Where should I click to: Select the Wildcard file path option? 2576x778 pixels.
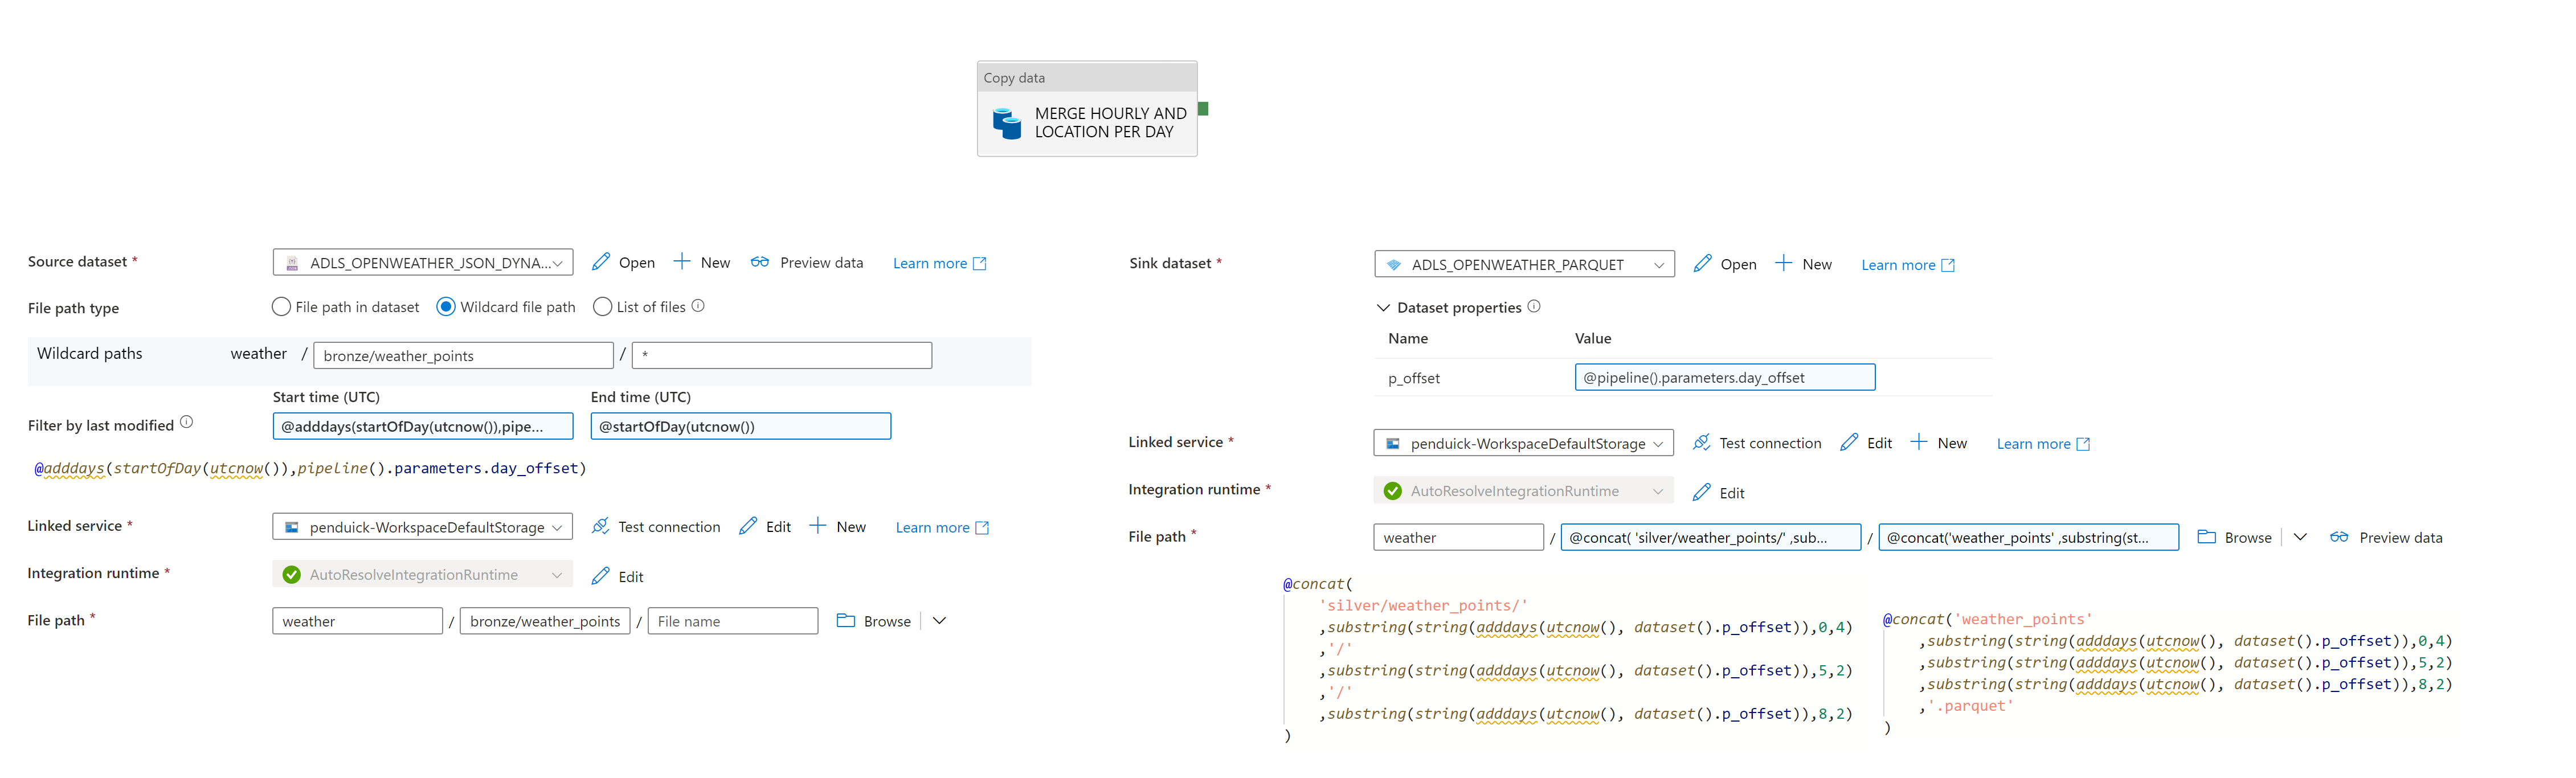pos(446,307)
